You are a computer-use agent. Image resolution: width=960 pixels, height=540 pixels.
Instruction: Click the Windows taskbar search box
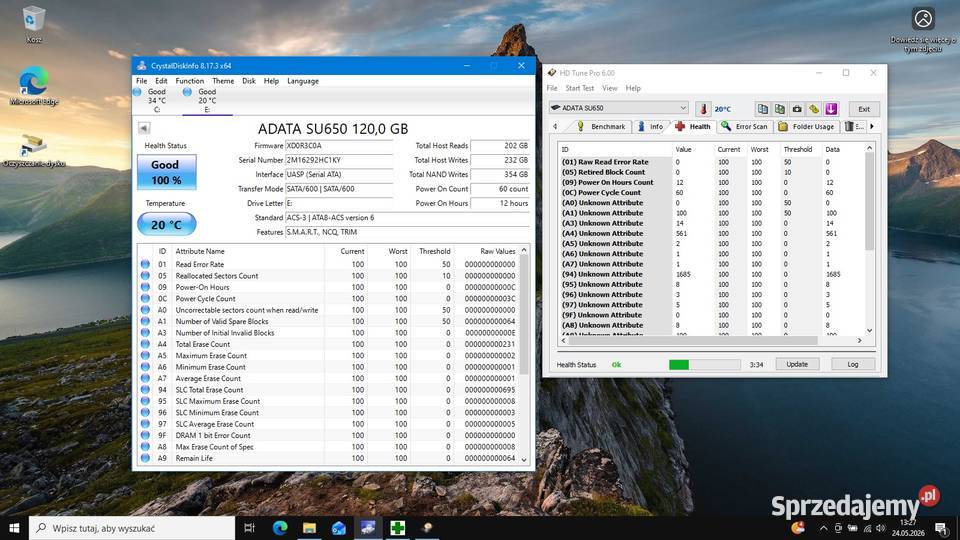[132, 528]
